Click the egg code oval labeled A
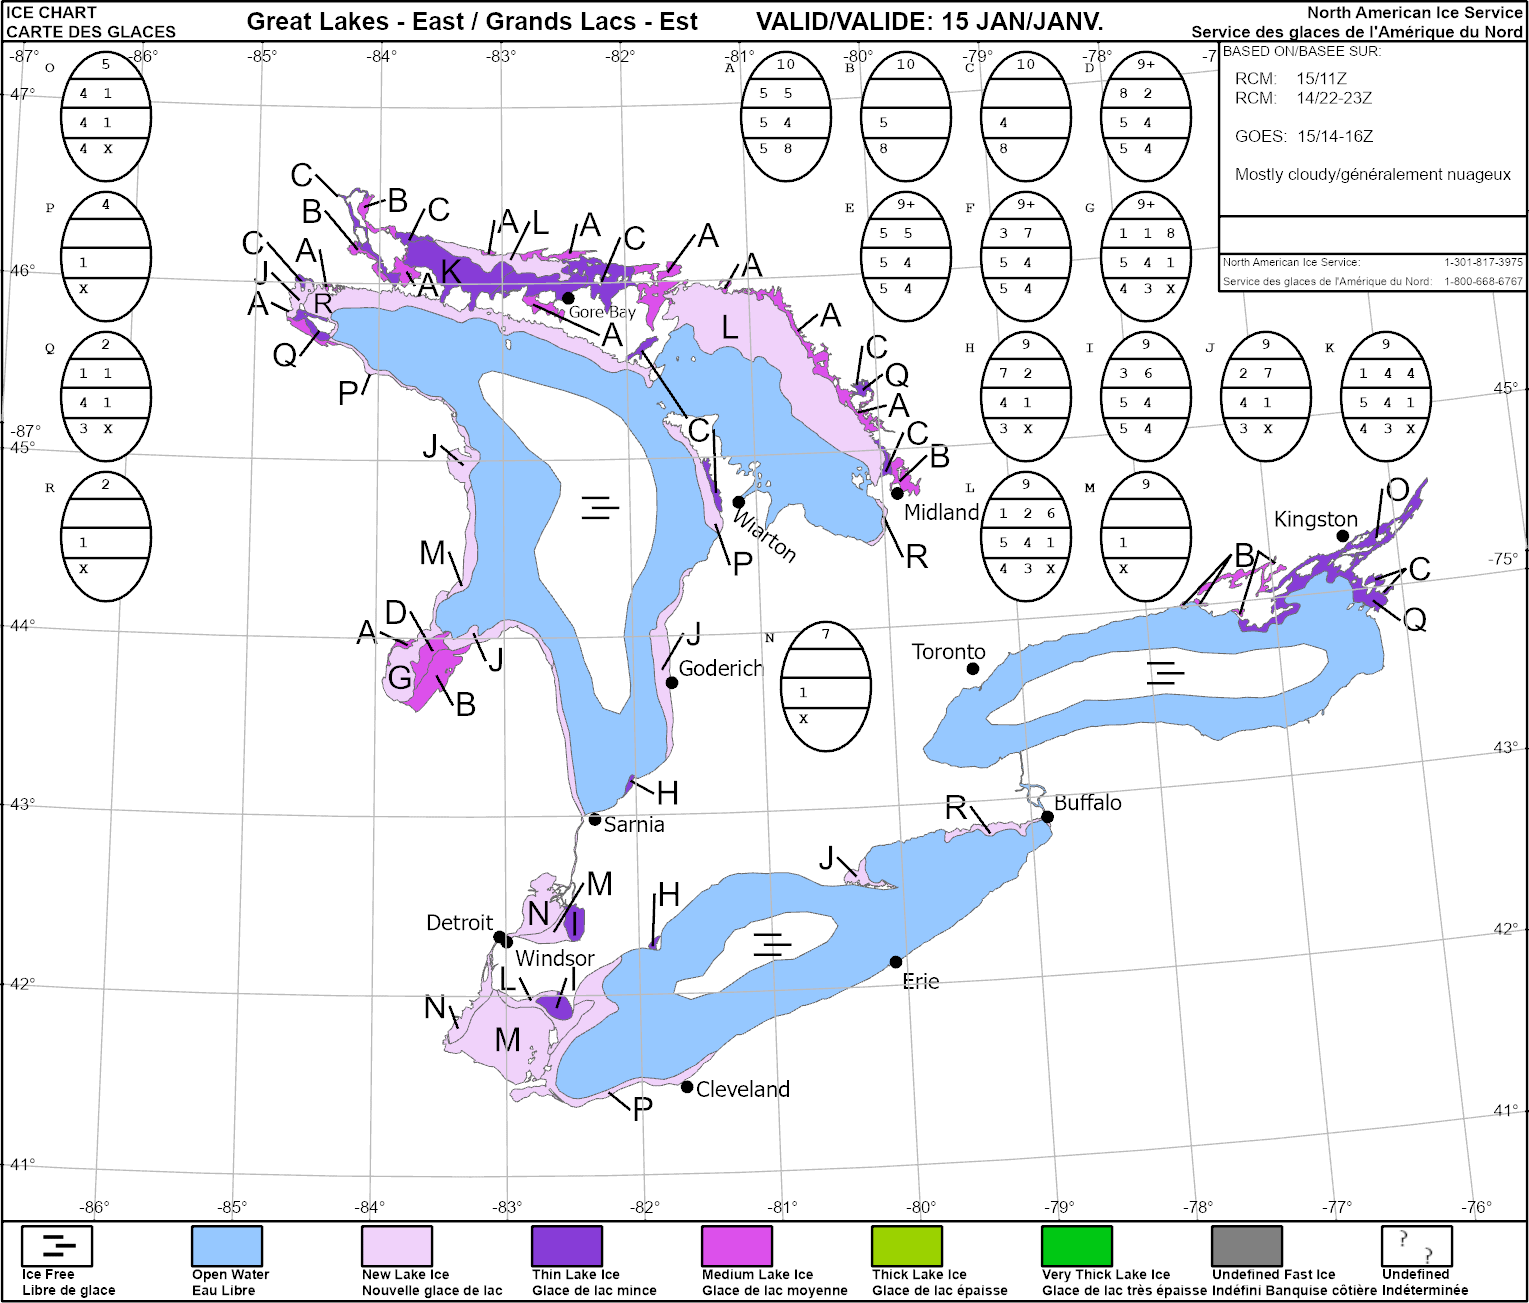 tap(786, 116)
